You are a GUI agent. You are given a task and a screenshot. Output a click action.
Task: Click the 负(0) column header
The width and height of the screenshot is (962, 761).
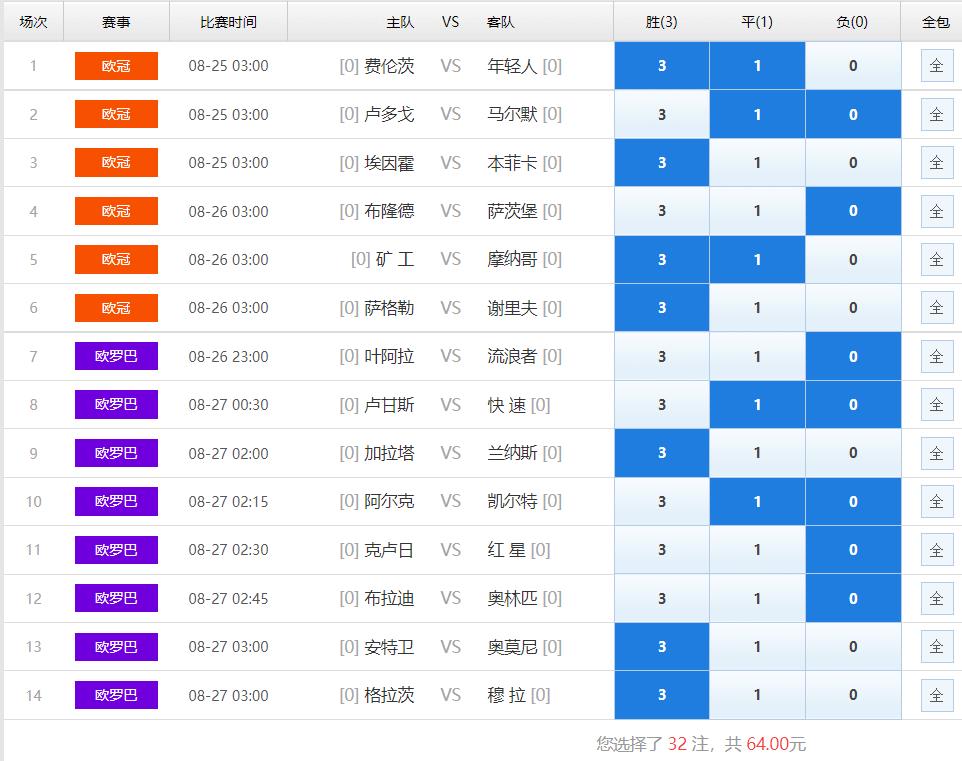coord(852,22)
